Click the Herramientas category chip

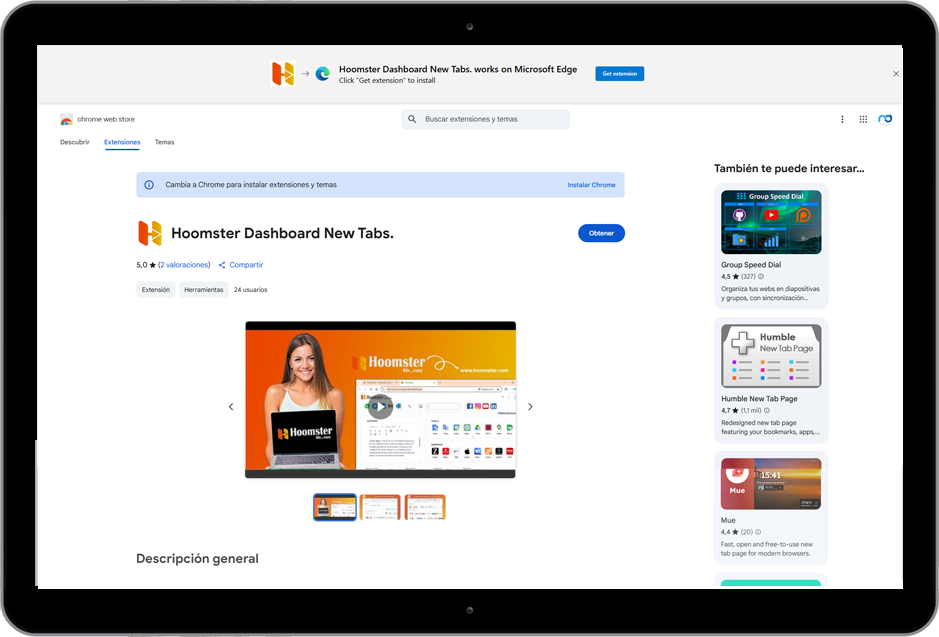tap(204, 290)
